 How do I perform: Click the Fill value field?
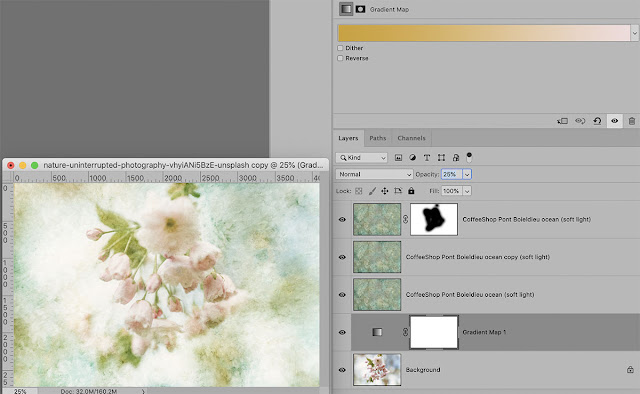click(451, 191)
